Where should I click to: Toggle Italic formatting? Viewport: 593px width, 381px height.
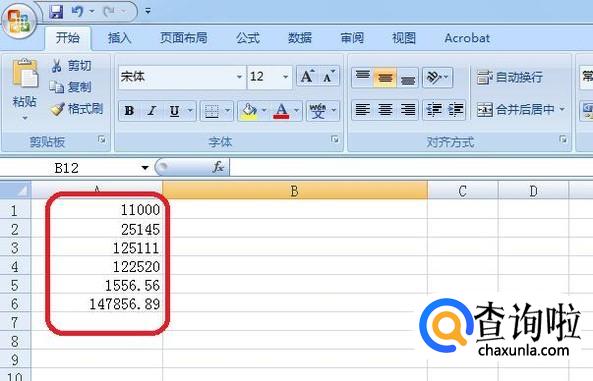(x=152, y=111)
